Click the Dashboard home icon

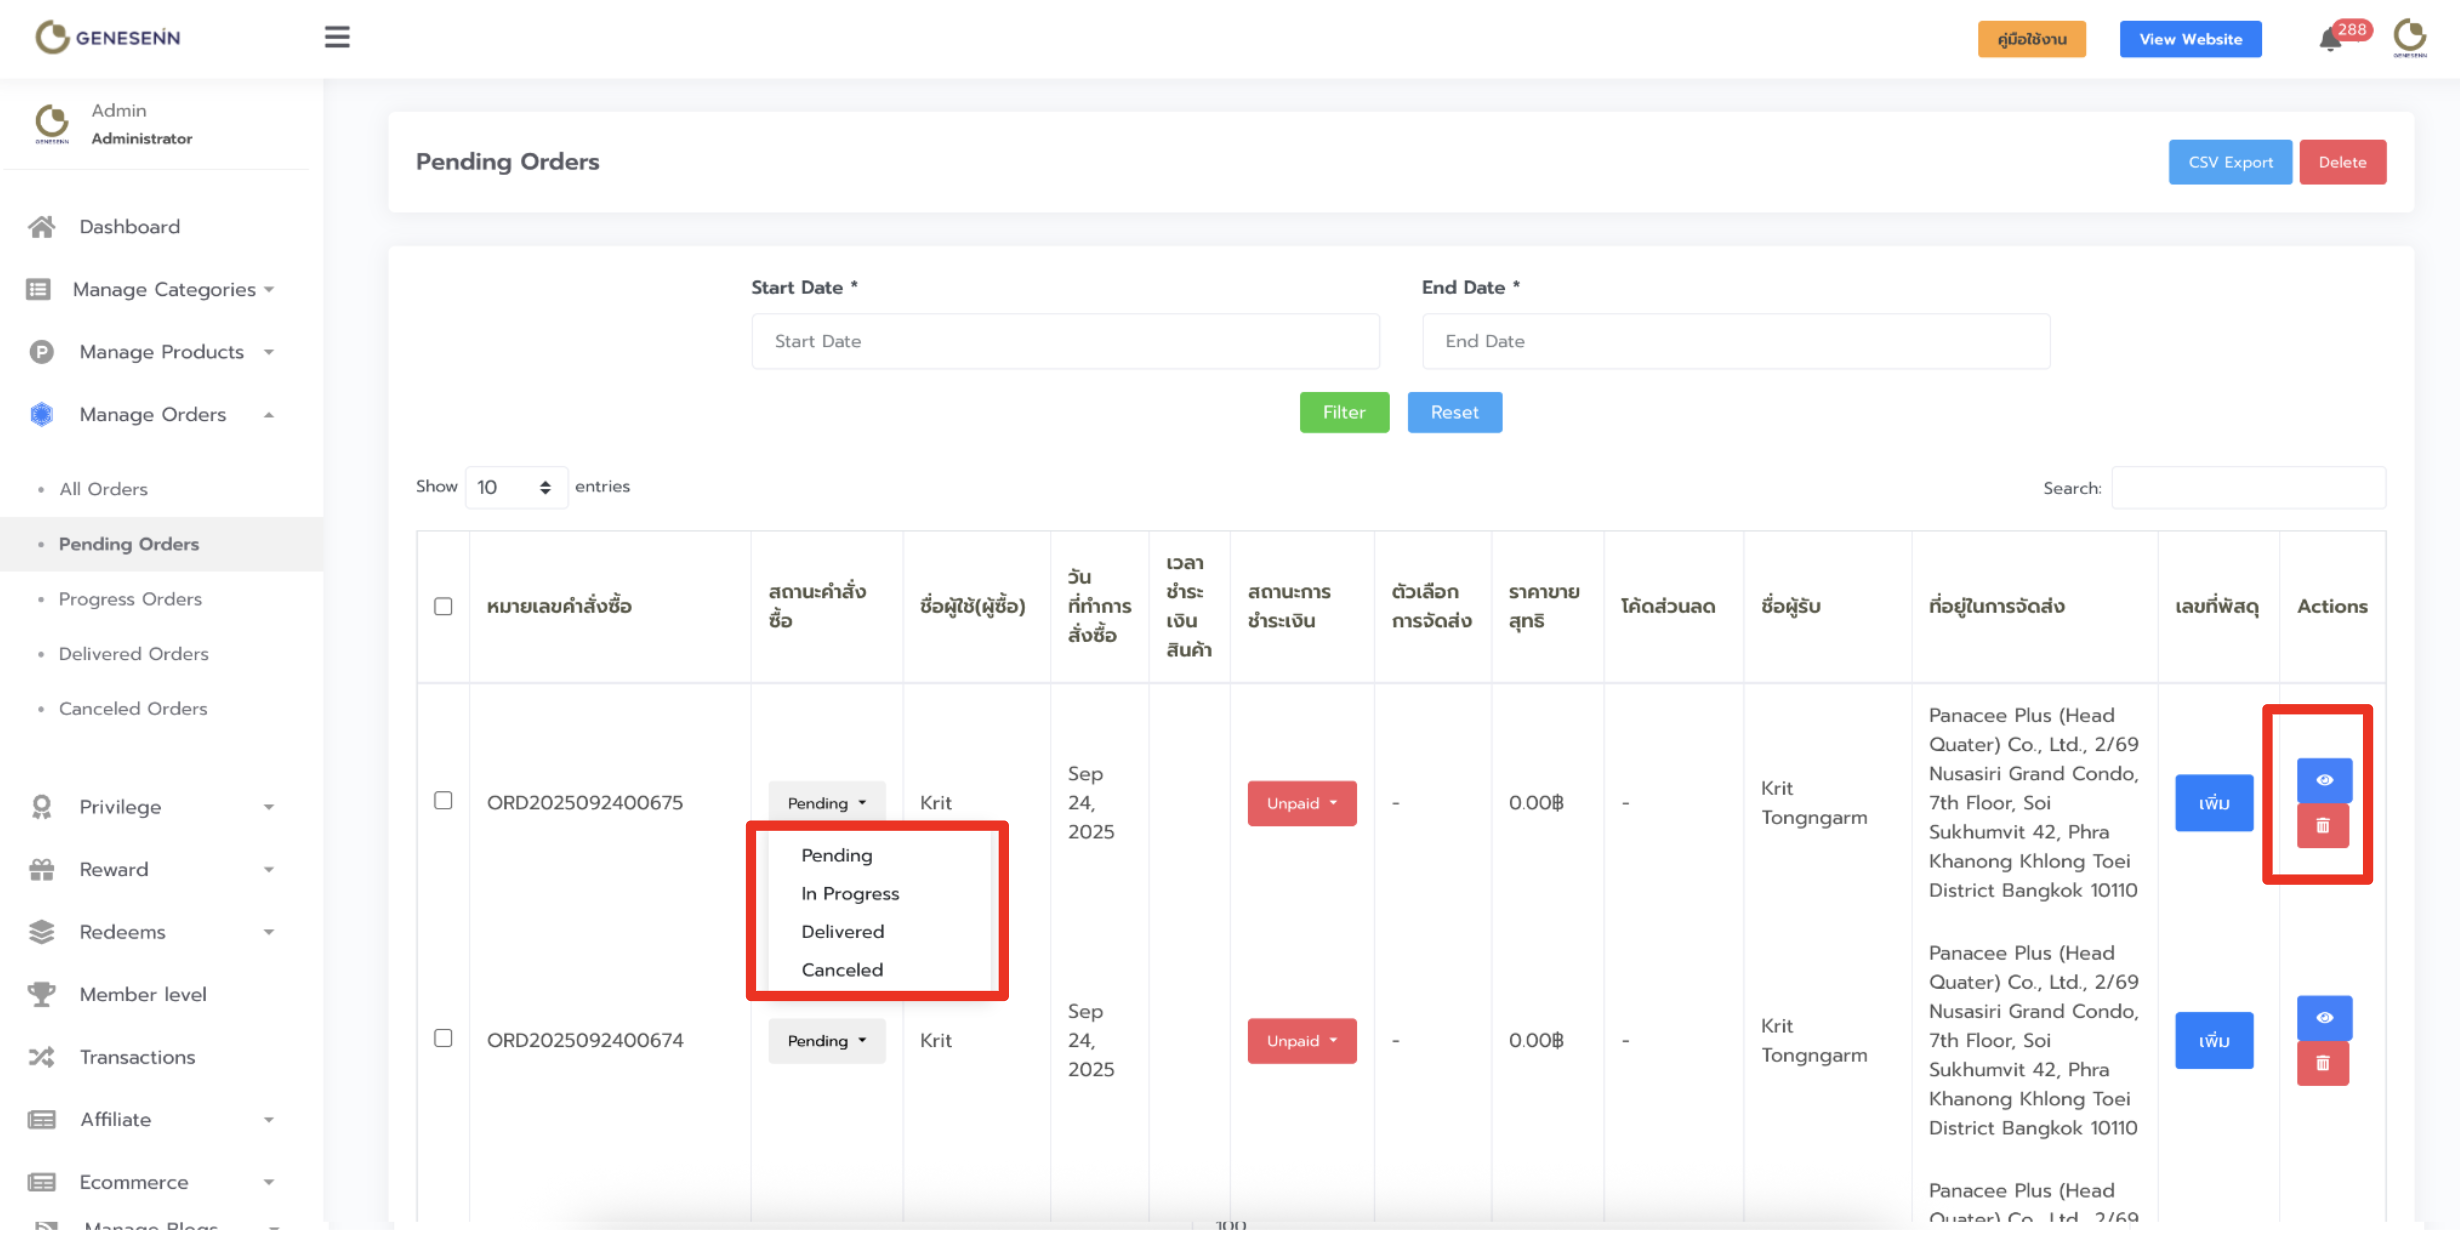click(x=41, y=227)
